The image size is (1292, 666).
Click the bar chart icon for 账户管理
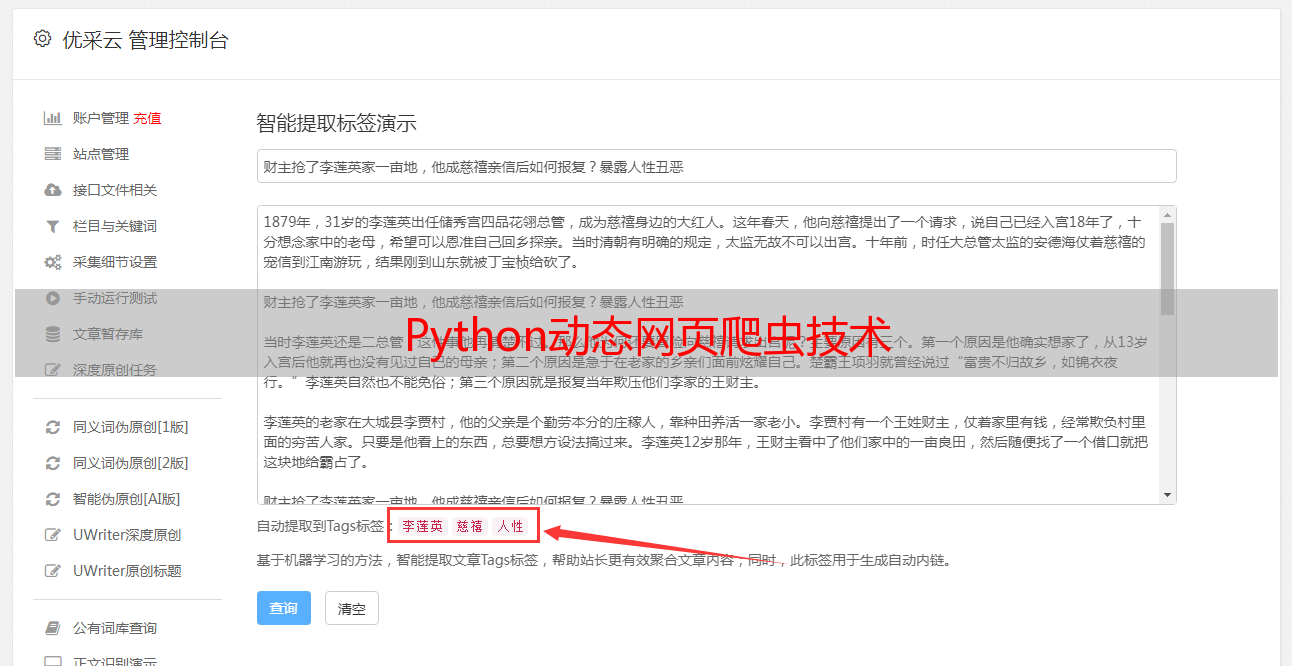point(53,118)
